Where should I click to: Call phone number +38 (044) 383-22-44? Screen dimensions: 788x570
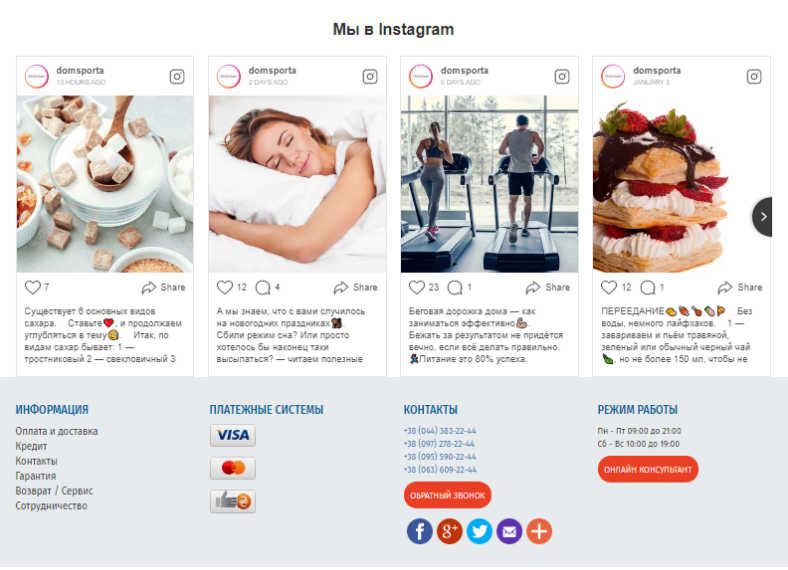[440, 431]
